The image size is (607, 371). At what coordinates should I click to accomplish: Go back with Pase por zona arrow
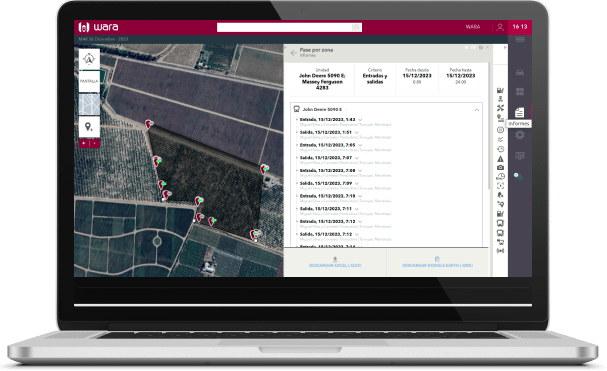[x=293, y=53]
